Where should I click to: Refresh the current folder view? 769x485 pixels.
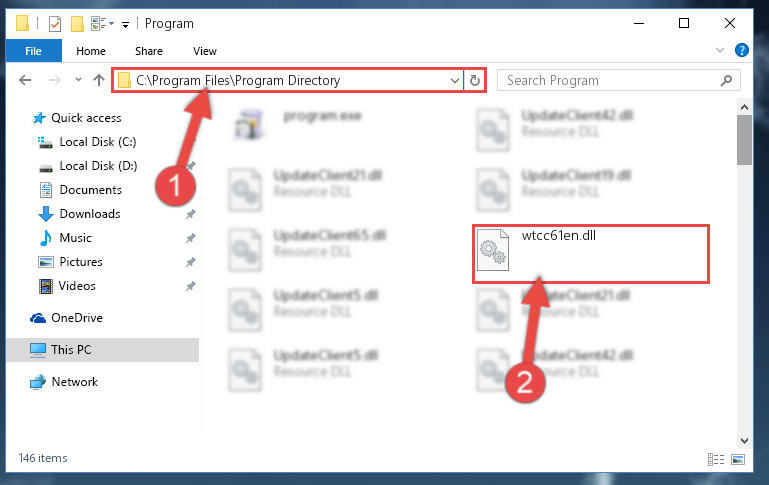475,80
